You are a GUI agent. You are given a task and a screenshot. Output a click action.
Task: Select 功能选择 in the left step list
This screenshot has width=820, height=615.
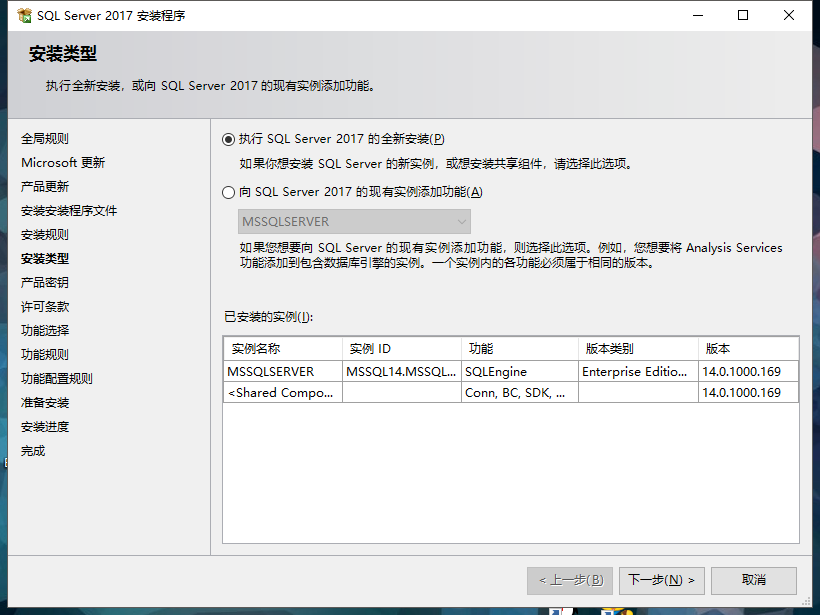(x=46, y=330)
